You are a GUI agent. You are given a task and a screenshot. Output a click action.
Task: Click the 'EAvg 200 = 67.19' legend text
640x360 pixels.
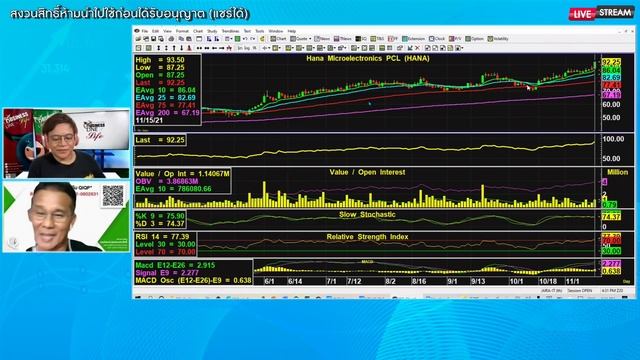click(x=167, y=113)
